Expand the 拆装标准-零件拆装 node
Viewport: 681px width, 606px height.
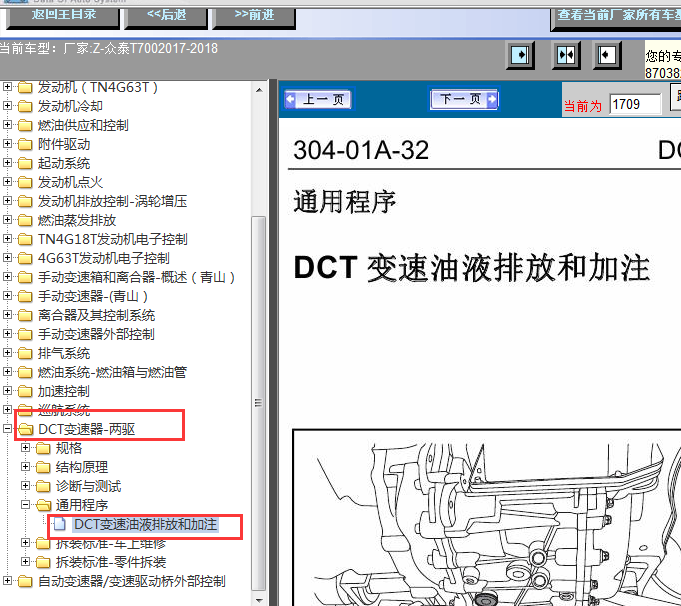25,562
